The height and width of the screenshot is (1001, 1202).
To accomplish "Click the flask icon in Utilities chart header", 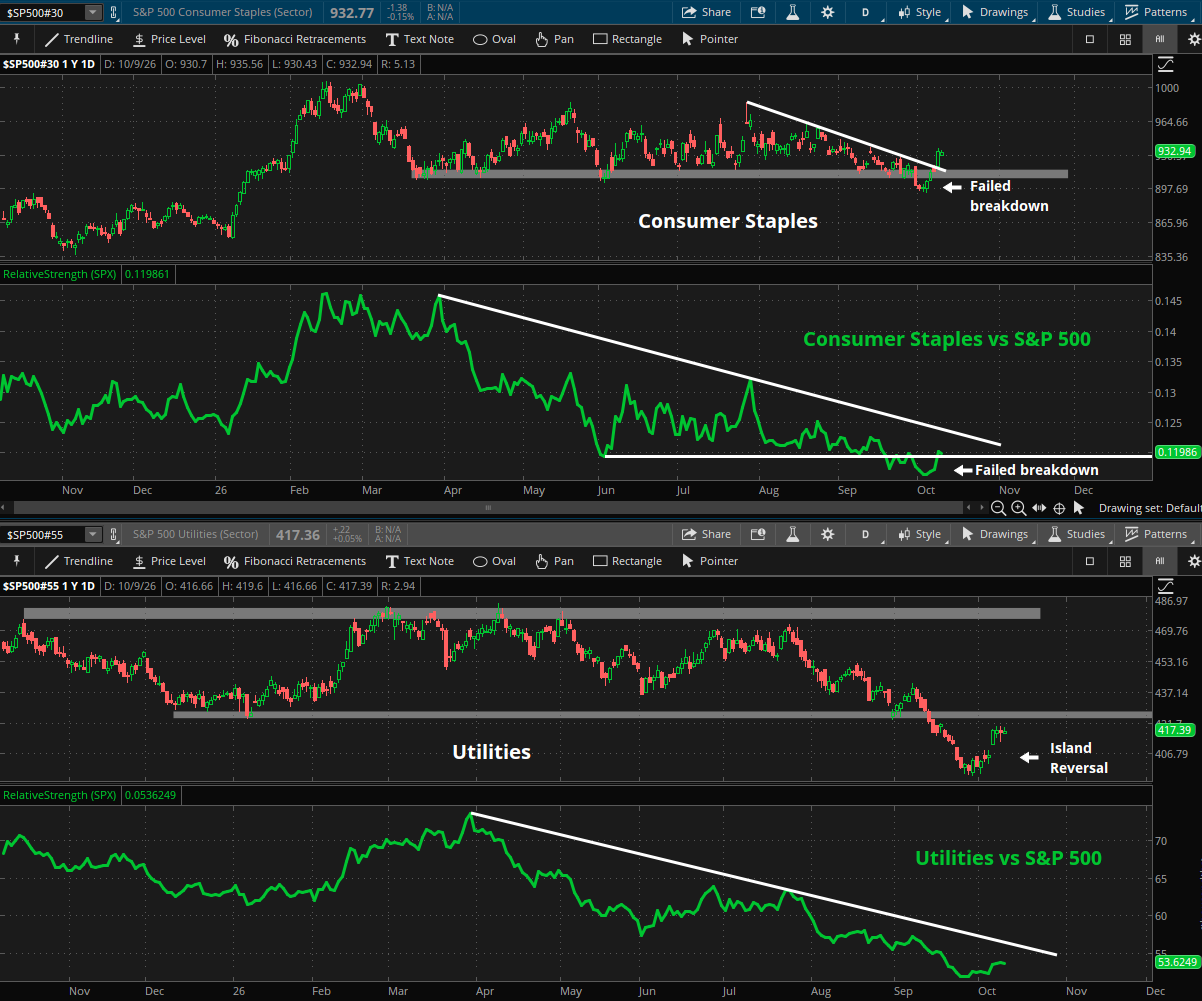I will click(x=793, y=534).
